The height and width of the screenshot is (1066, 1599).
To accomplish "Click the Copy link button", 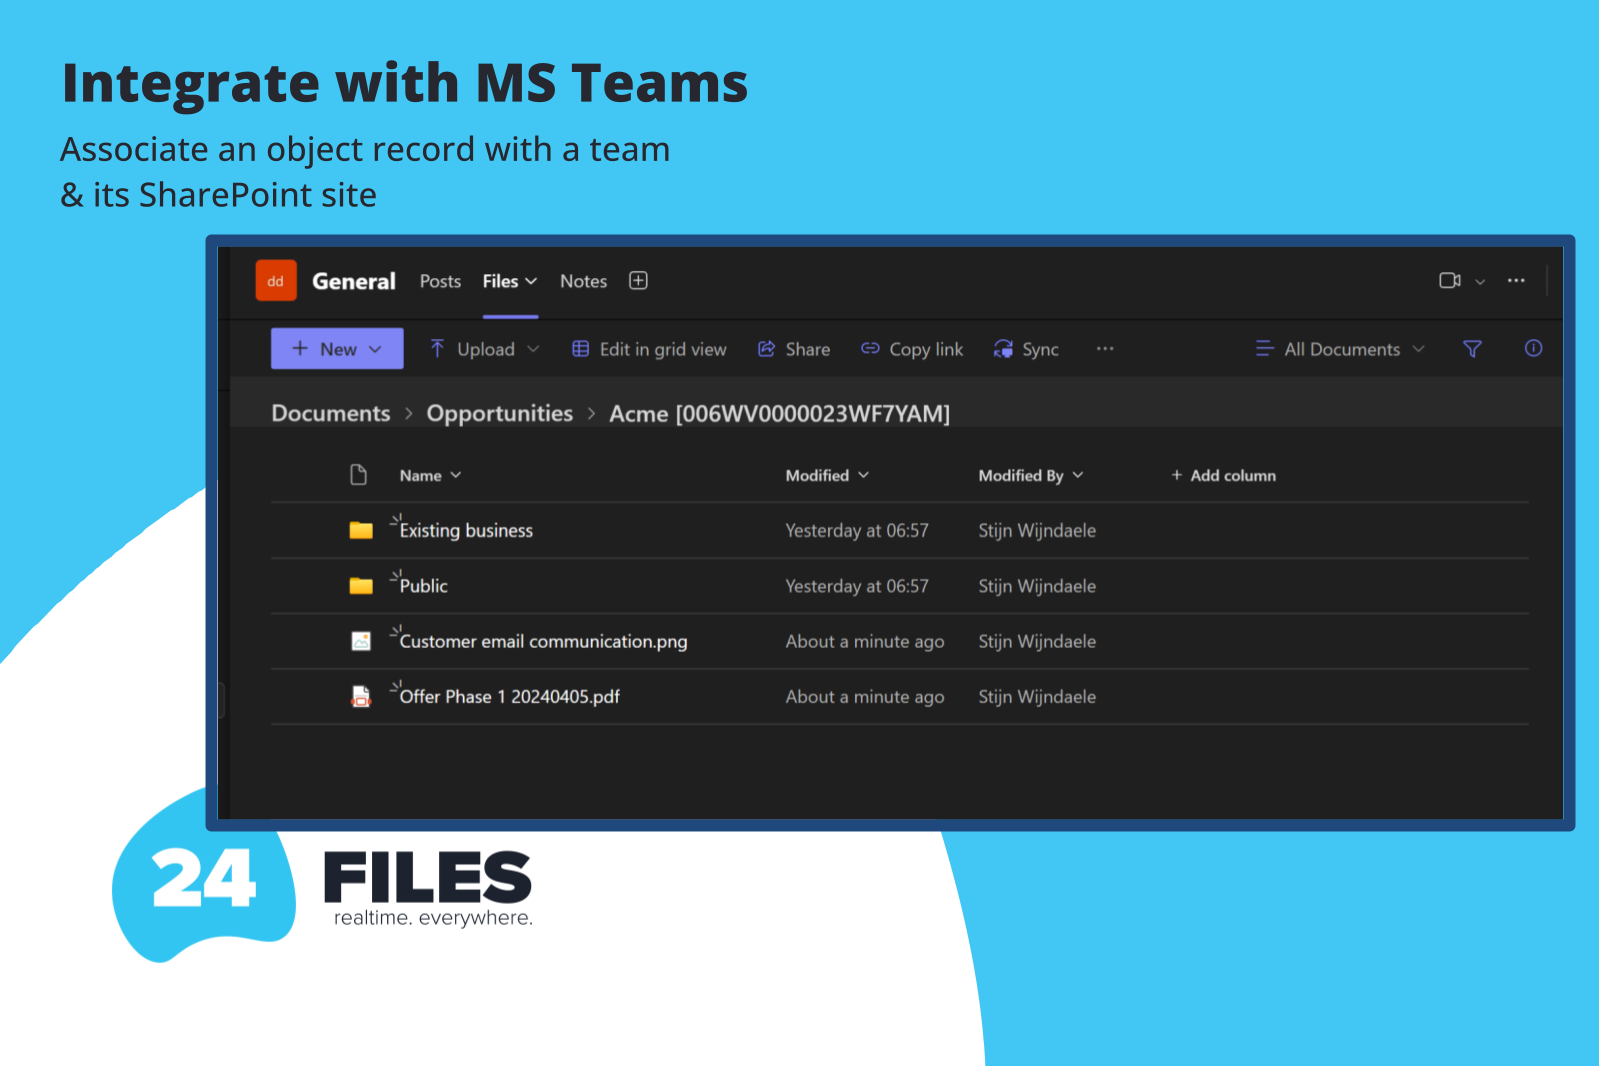I will (912, 349).
